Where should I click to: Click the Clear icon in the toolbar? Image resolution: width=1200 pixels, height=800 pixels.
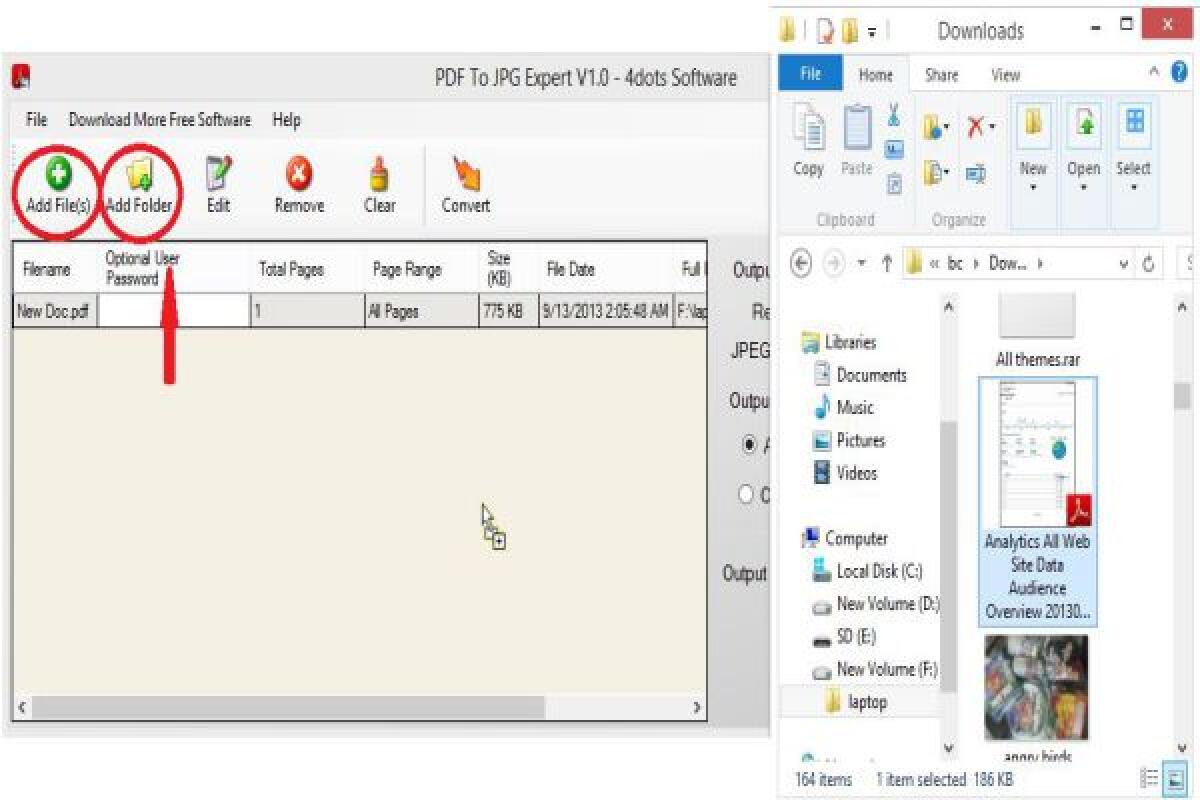[380, 180]
